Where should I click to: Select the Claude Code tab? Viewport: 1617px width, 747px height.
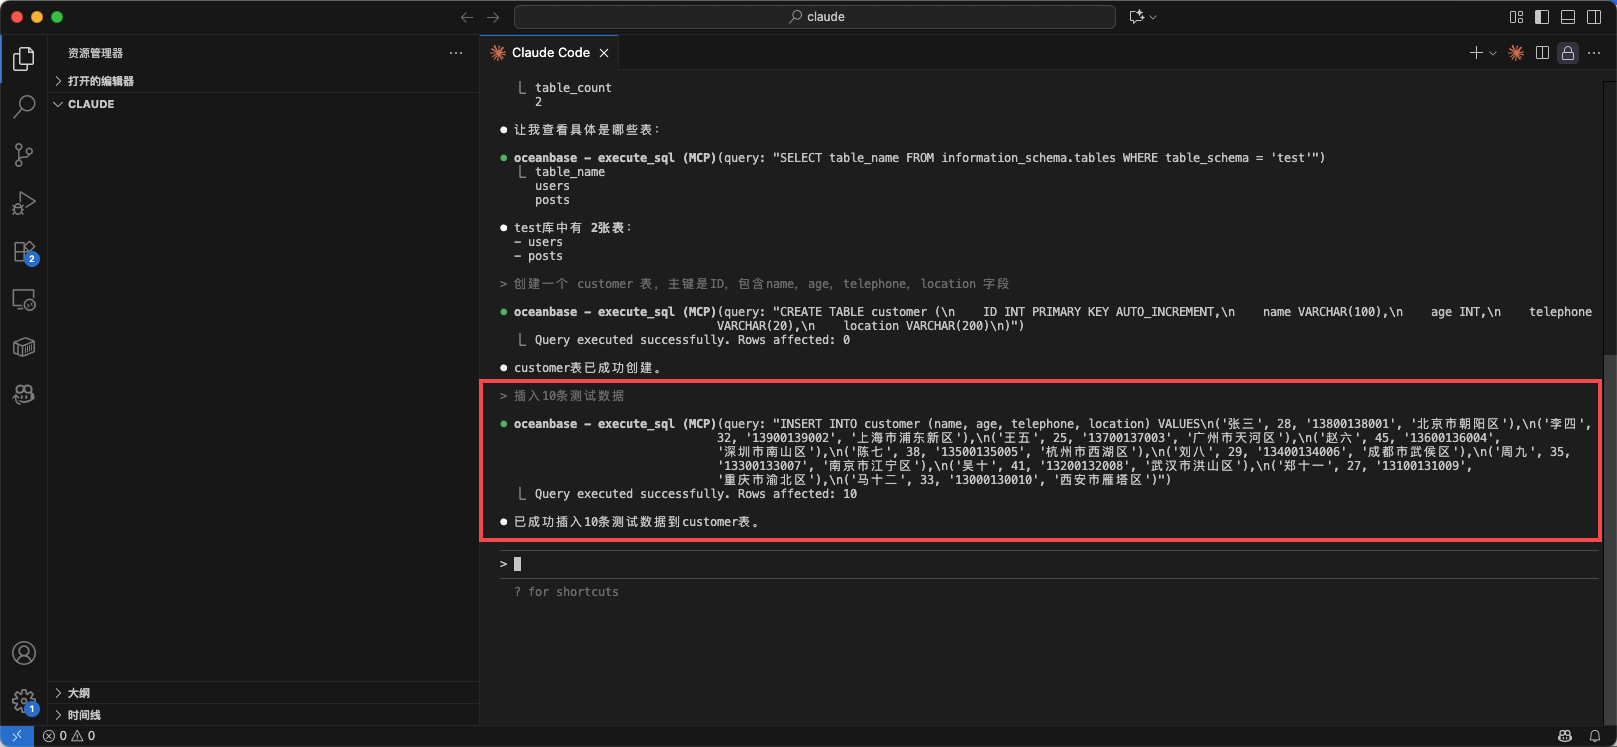550,53
